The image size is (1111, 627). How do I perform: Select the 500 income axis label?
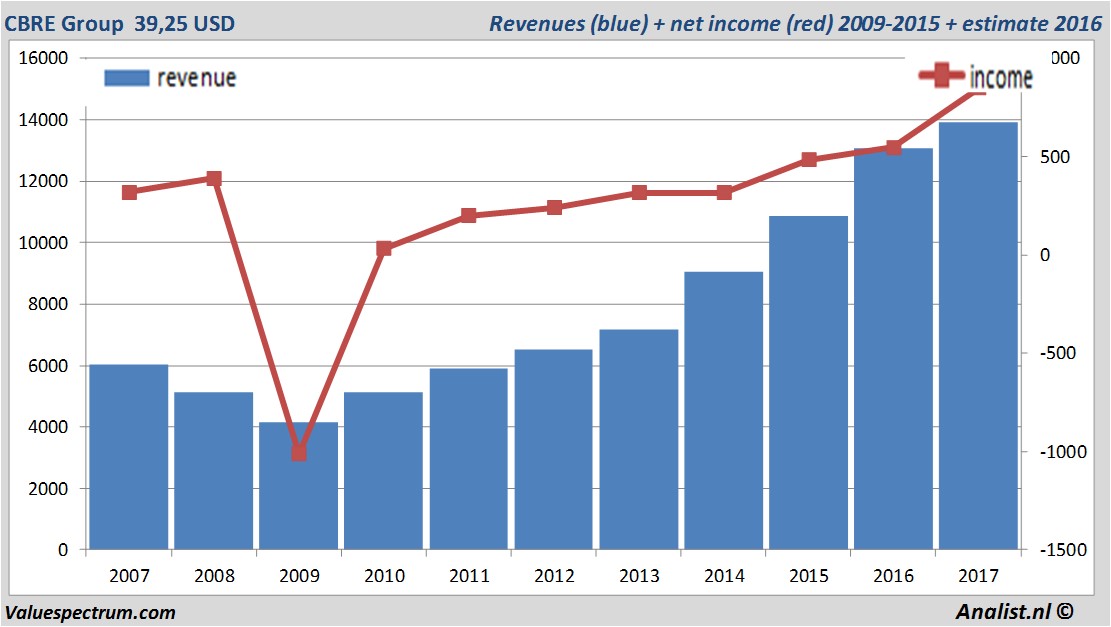point(1055,157)
